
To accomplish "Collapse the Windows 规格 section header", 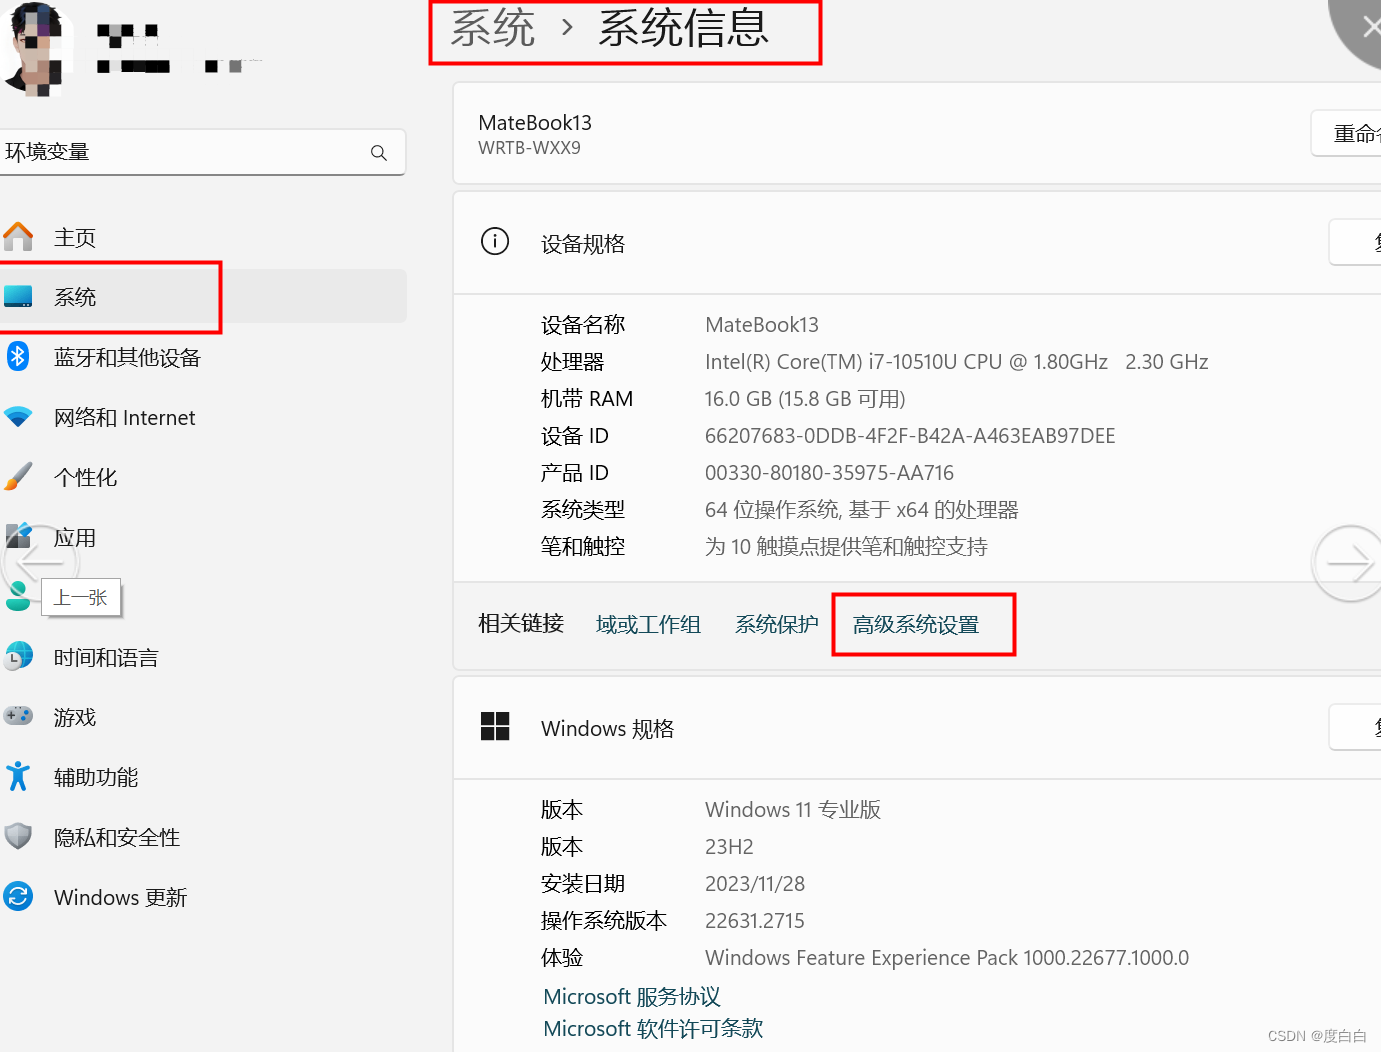I will 917,728.
